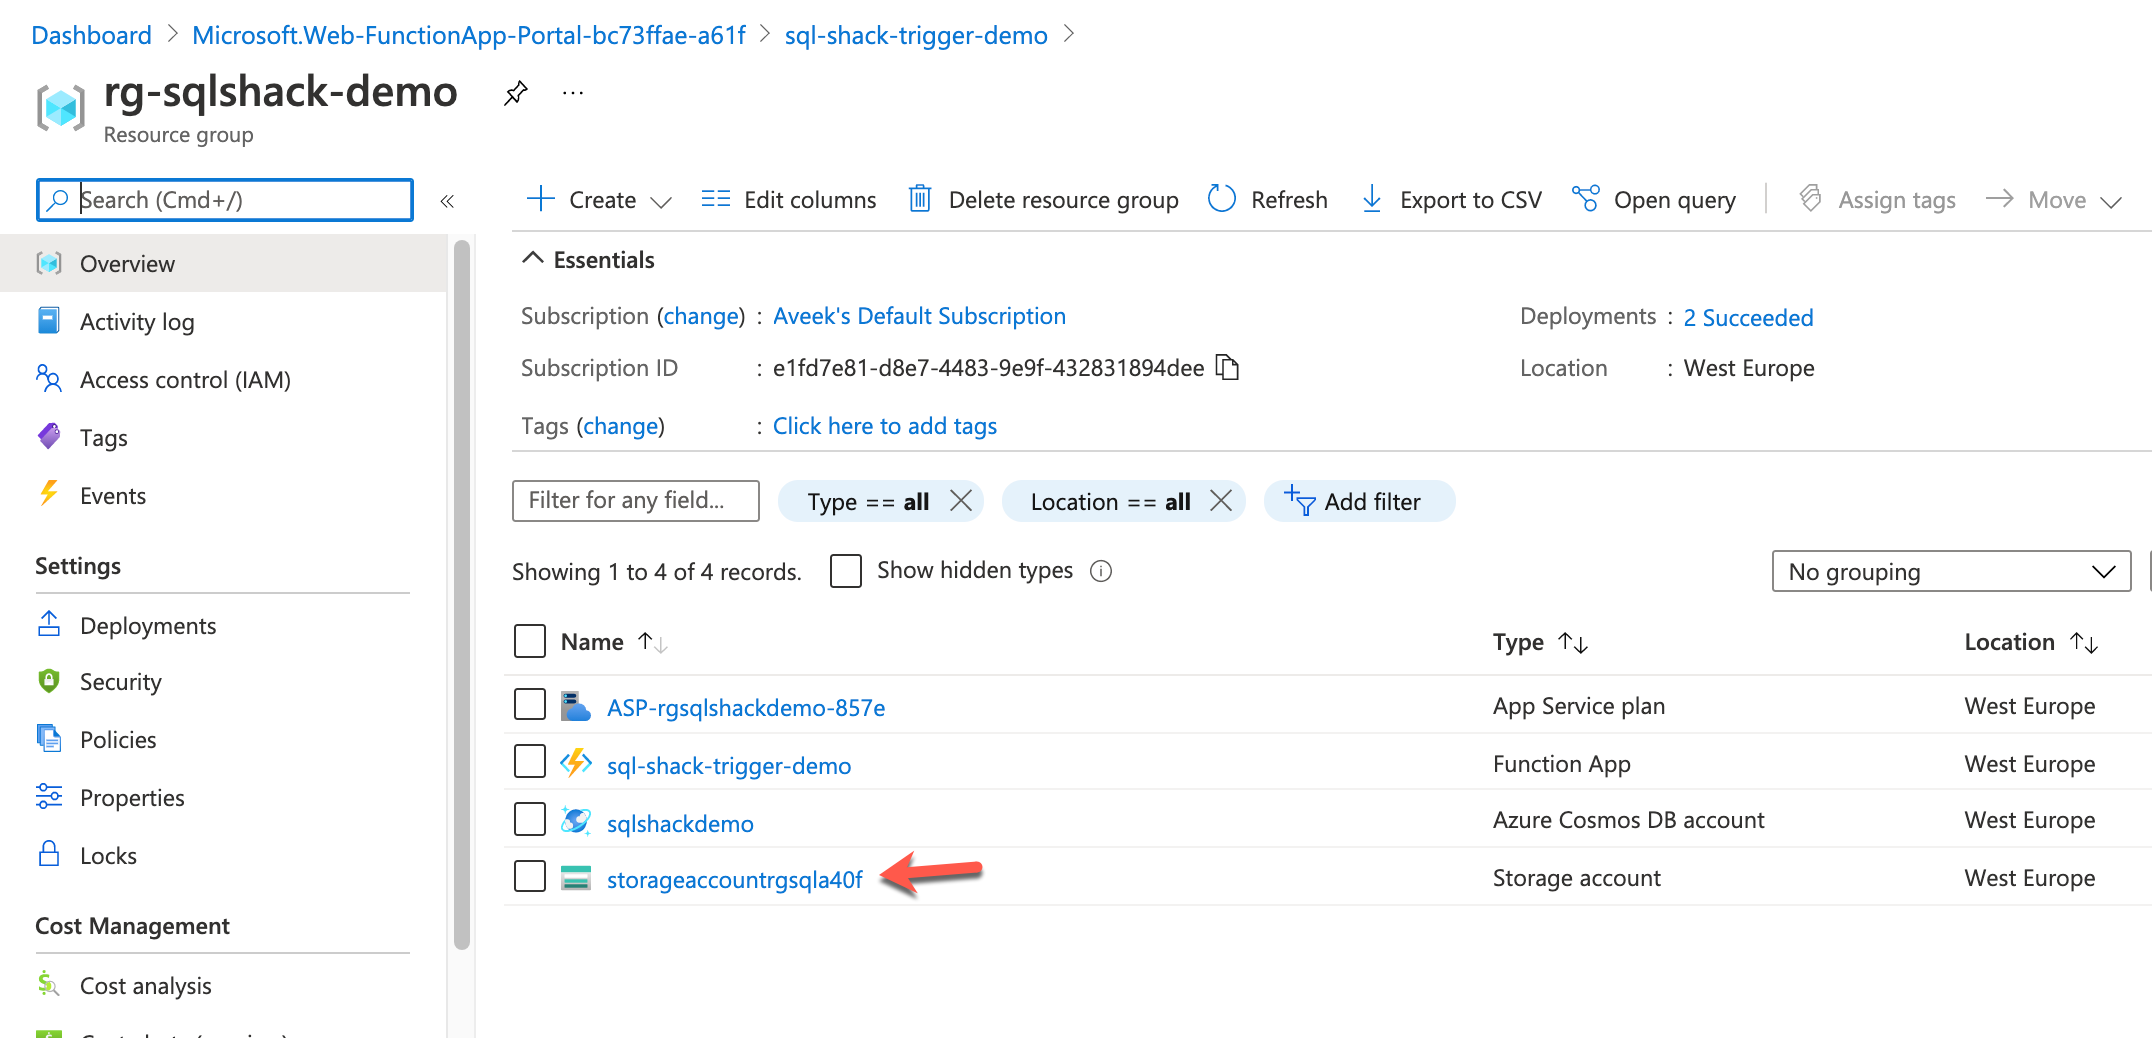The image size is (2152, 1038).
Task: Click the Export to CSV download icon
Action: tap(1372, 199)
